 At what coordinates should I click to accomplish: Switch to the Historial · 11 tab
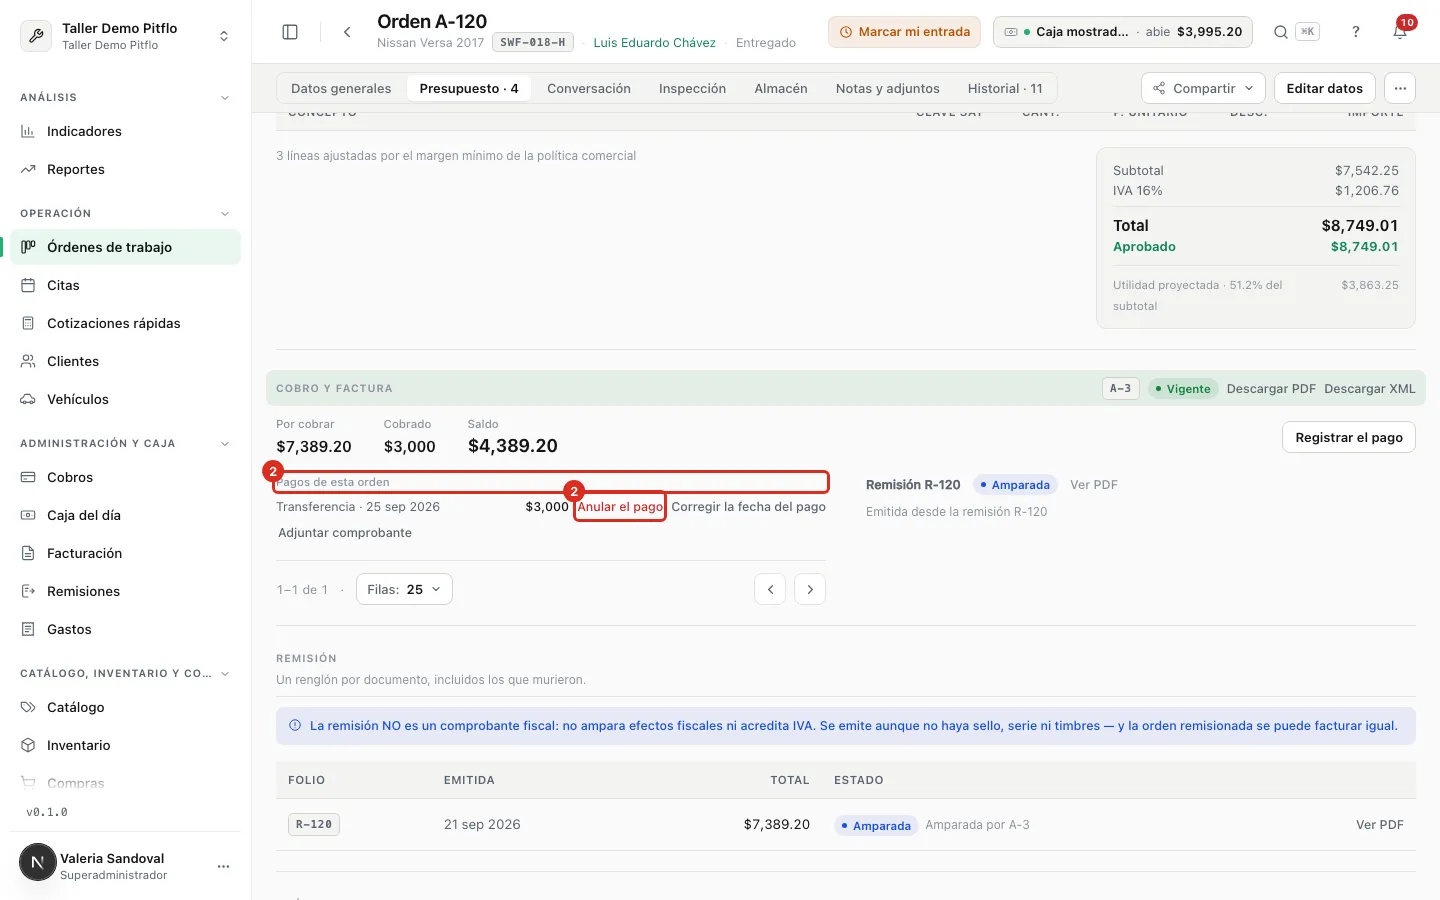tap(1005, 88)
